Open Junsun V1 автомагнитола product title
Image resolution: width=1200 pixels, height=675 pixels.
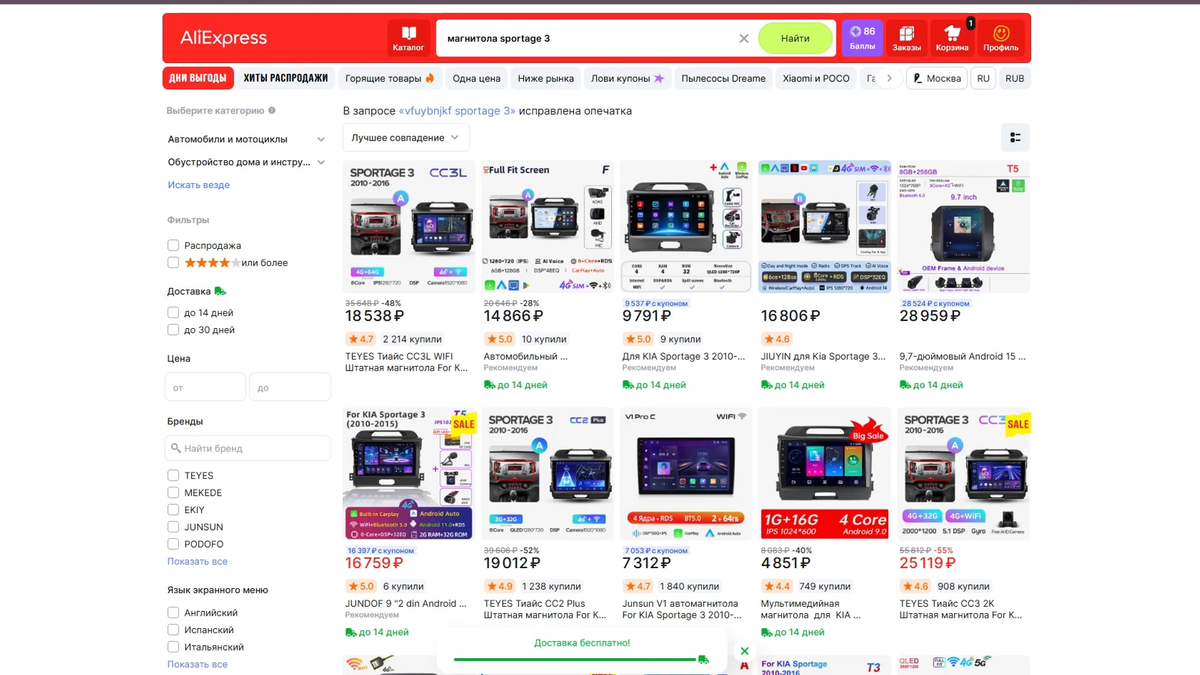point(683,609)
